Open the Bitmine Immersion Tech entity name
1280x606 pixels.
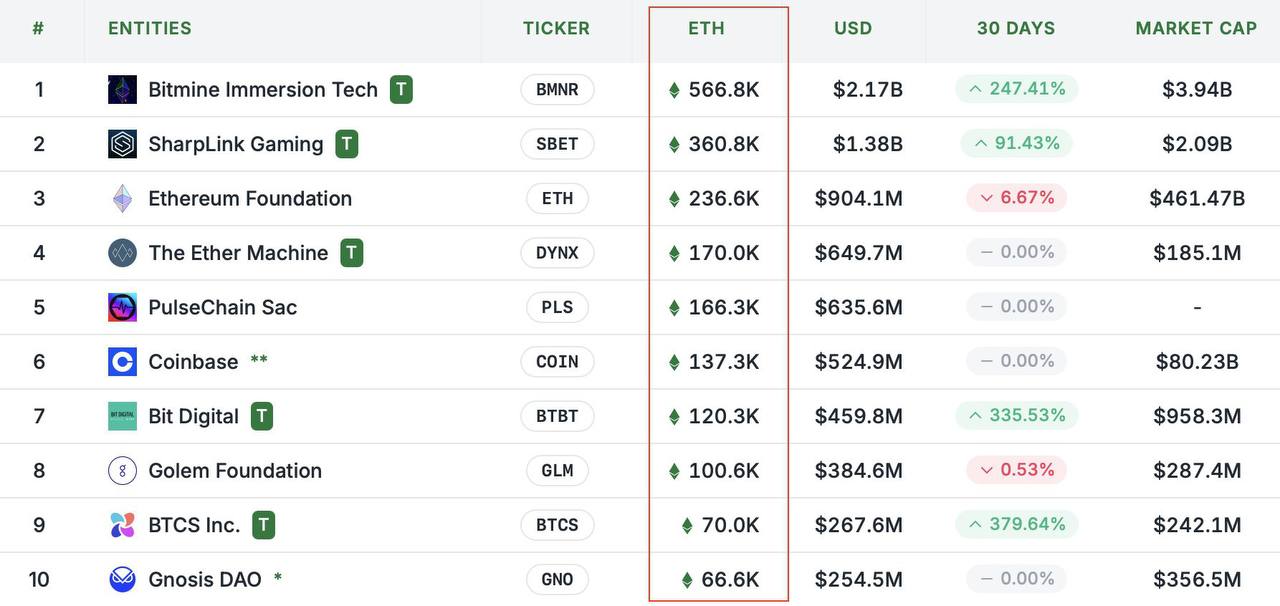(263, 89)
